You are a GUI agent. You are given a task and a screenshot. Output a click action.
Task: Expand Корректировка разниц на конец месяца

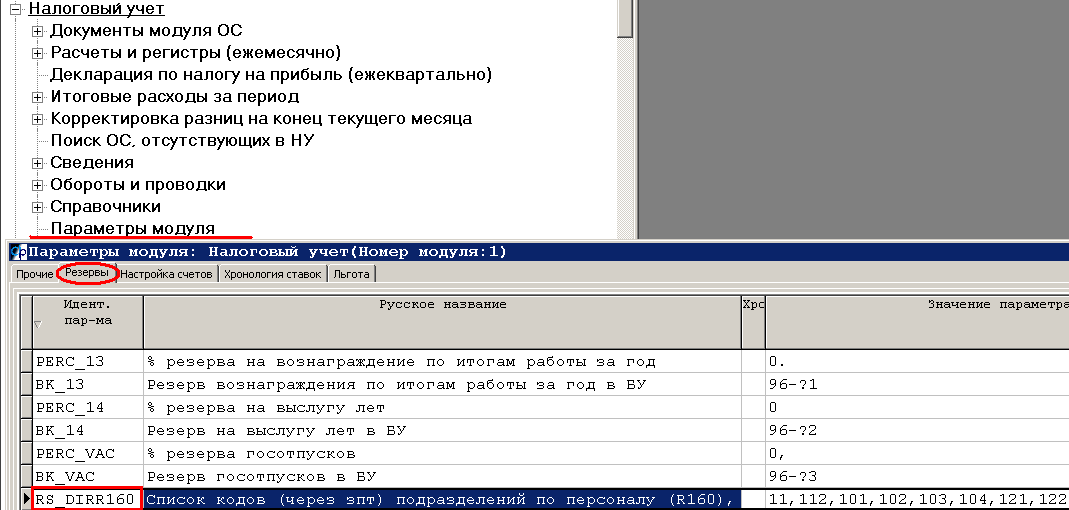[x=38, y=119]
